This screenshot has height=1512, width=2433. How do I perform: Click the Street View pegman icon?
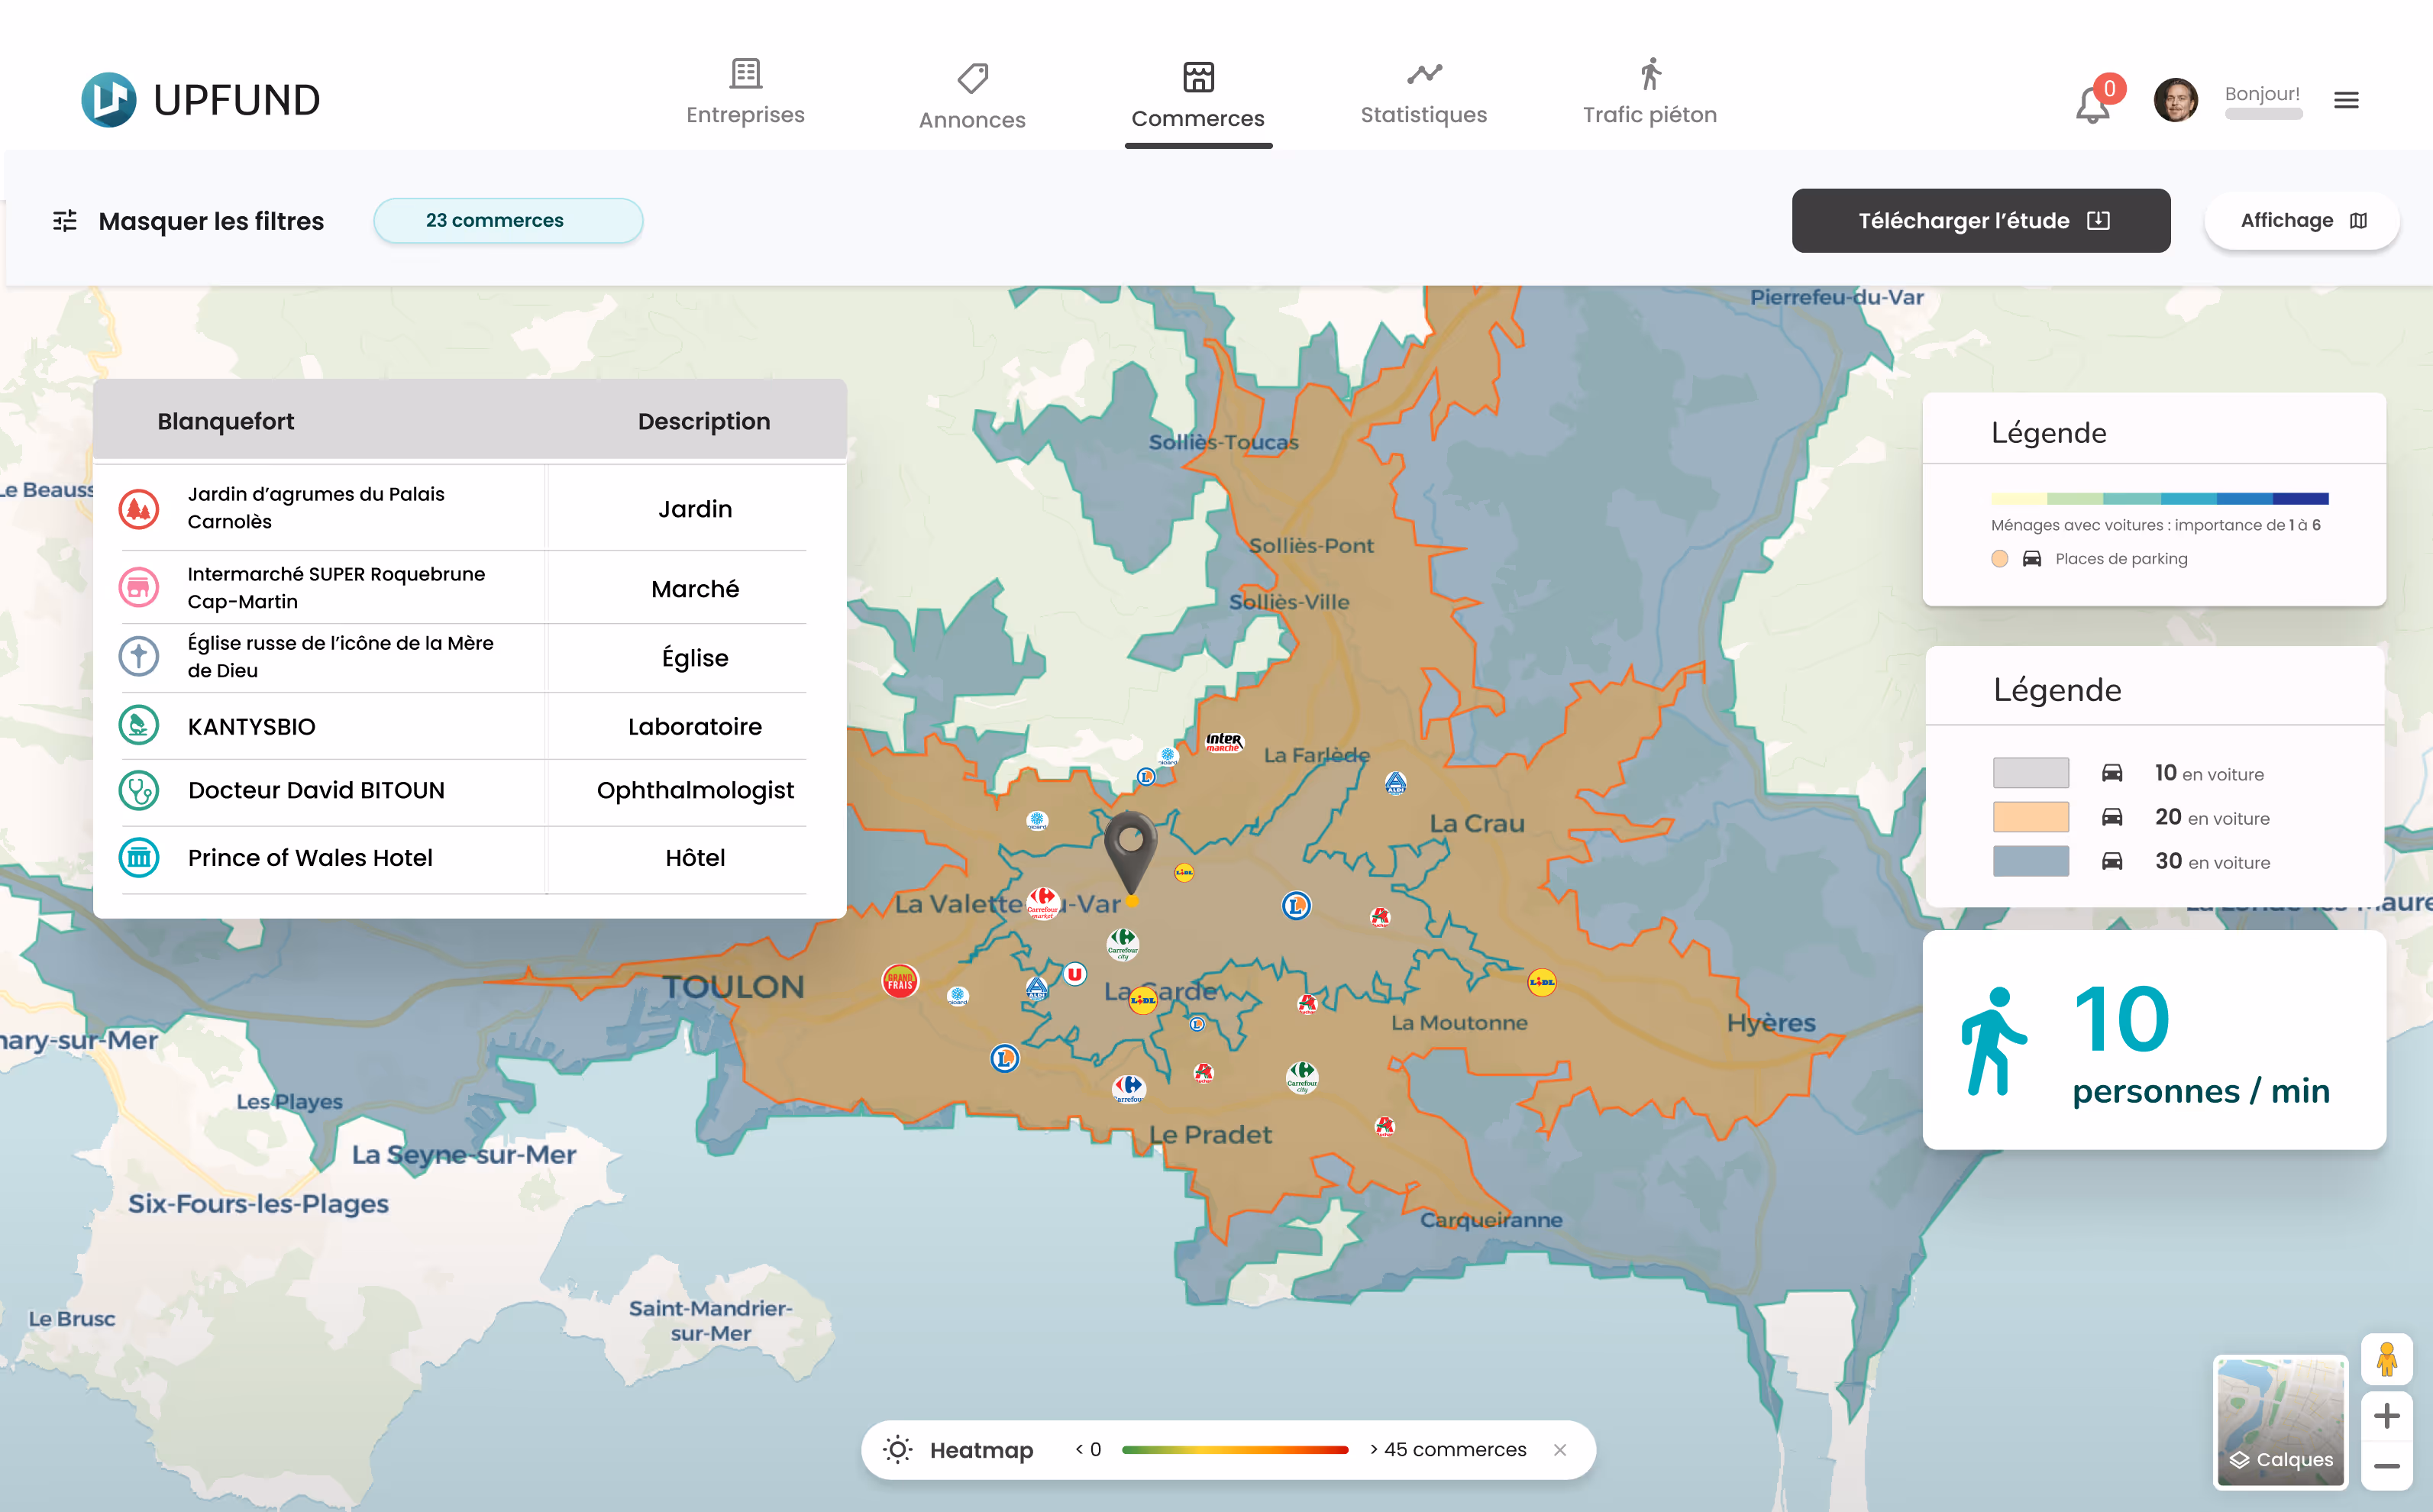2386,1359
